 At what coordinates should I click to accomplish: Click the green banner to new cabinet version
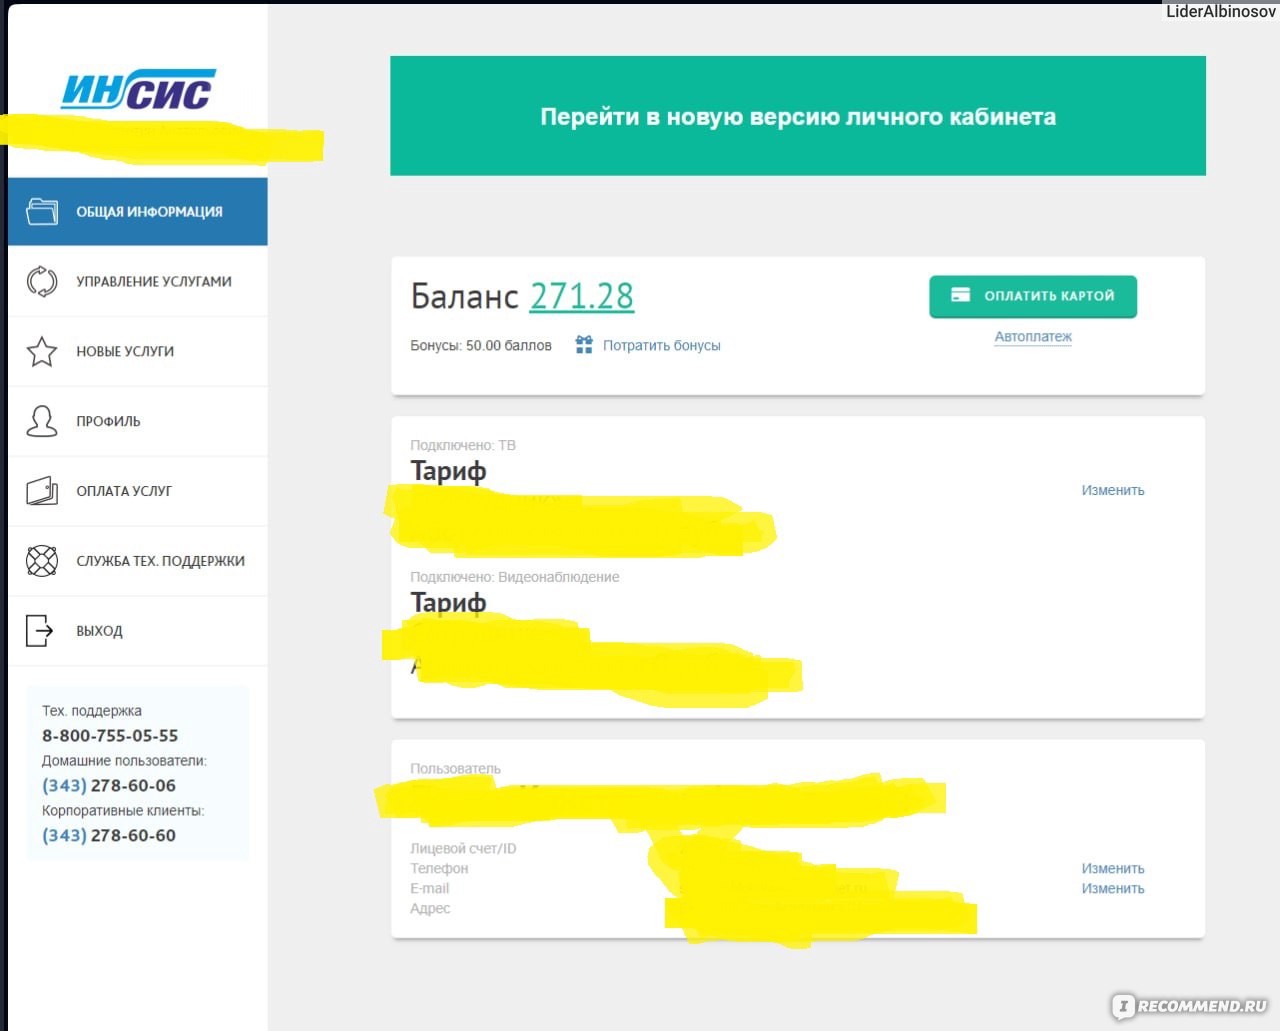[x=798, y=116]
